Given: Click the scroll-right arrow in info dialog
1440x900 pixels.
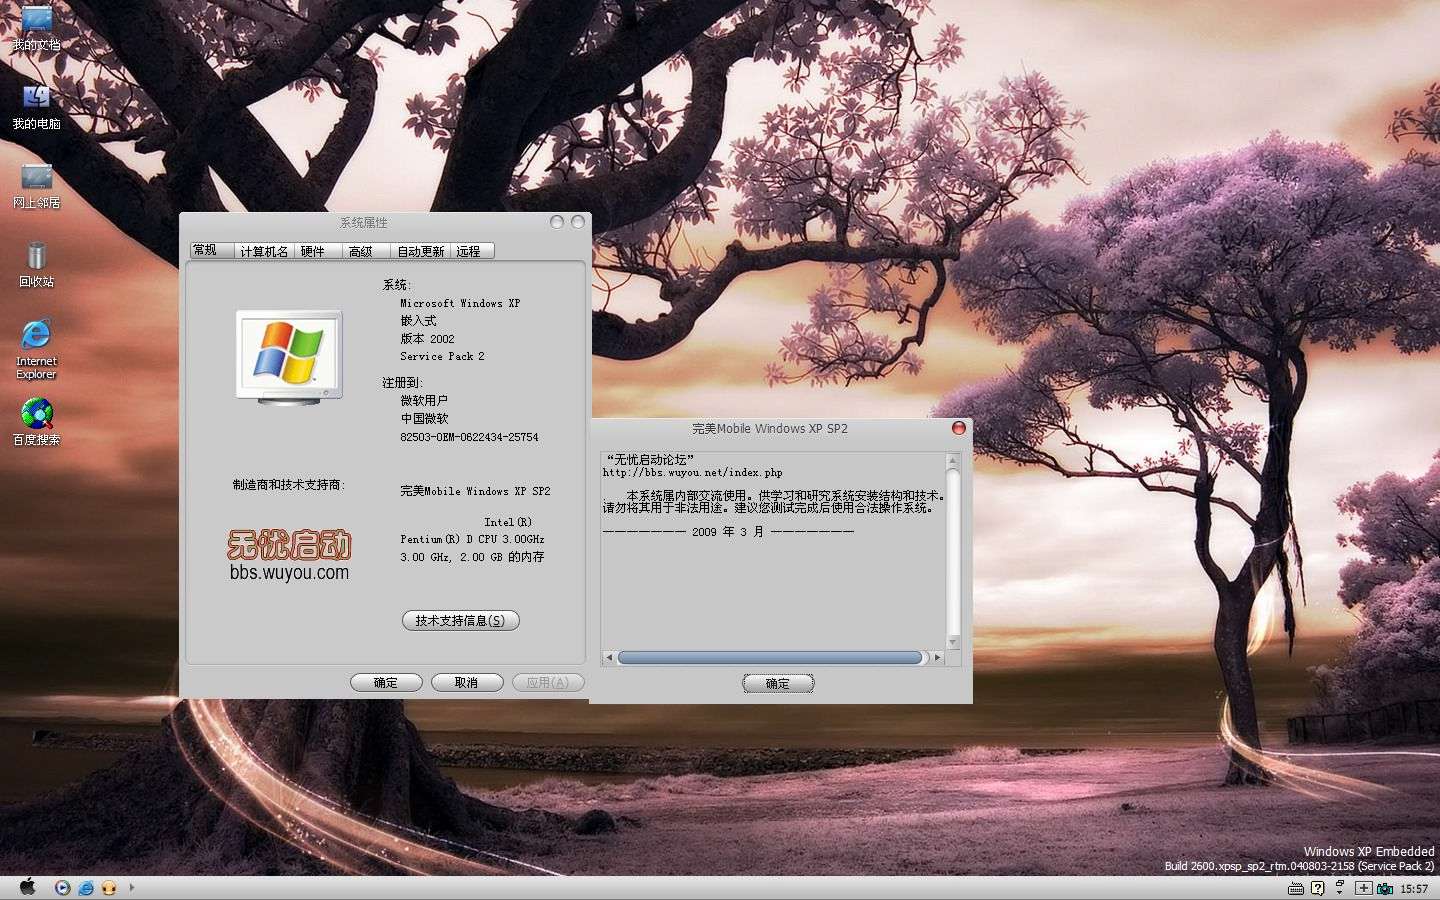Looking at the screenshot, I should coord(937,658).
